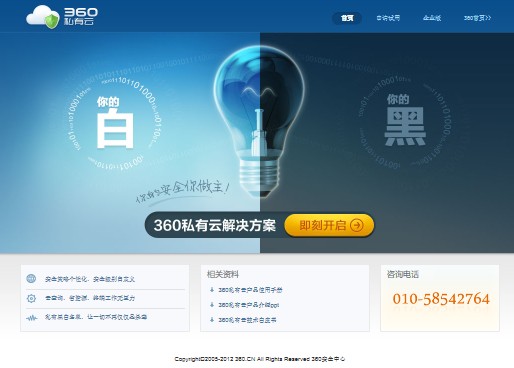The image size is (514, 368).
Task: Click the feature text beside the gear icon
Action: pyautogui.click(x=90, y=298)
